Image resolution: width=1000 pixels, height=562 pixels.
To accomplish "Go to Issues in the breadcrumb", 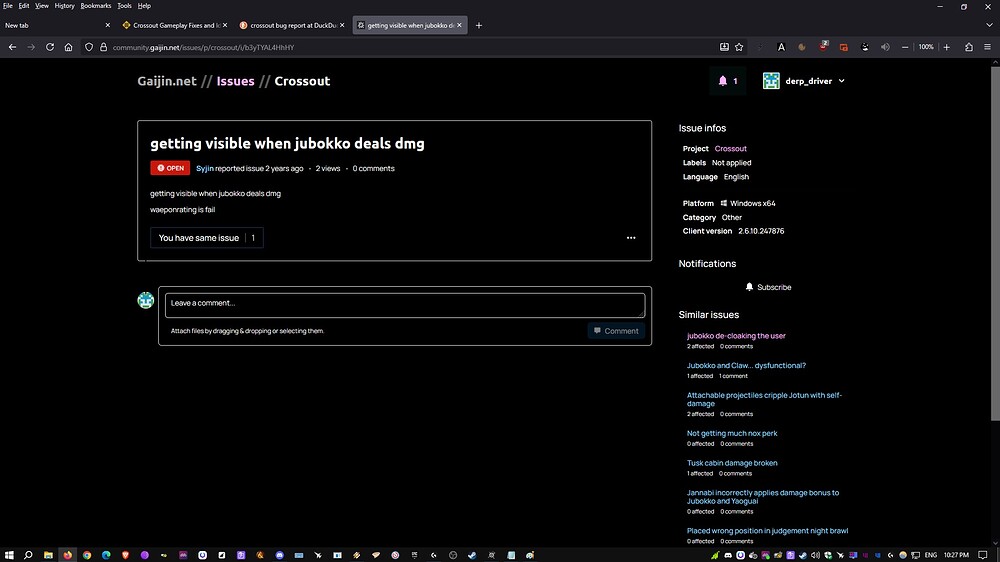I will click(x=235, y=81).
